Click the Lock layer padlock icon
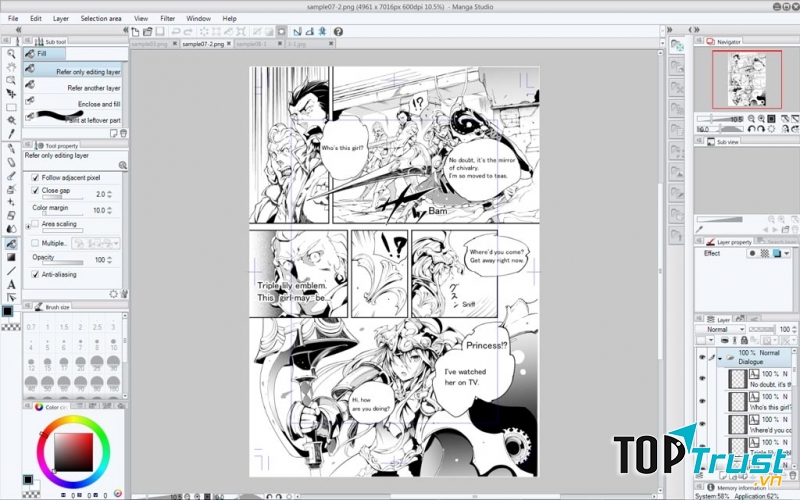 (744, 340)
